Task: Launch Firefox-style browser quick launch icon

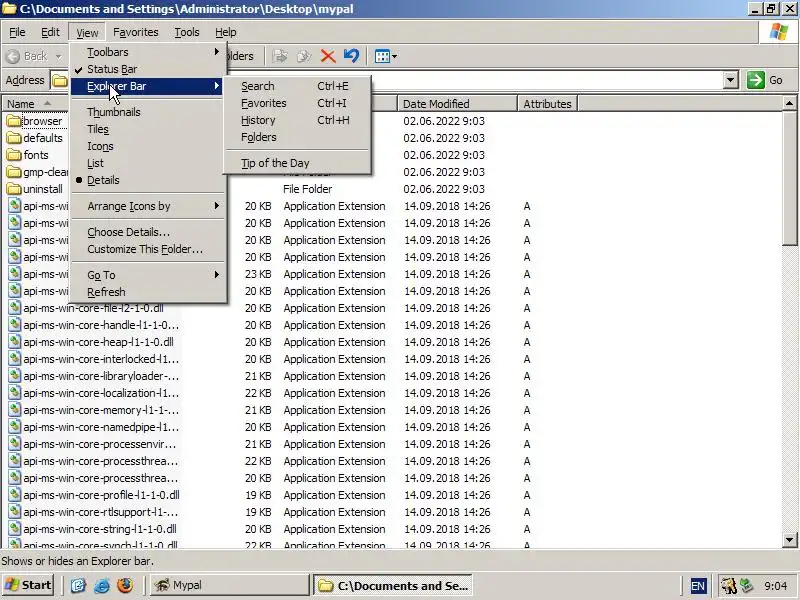Action: click(x=125, y=585)
